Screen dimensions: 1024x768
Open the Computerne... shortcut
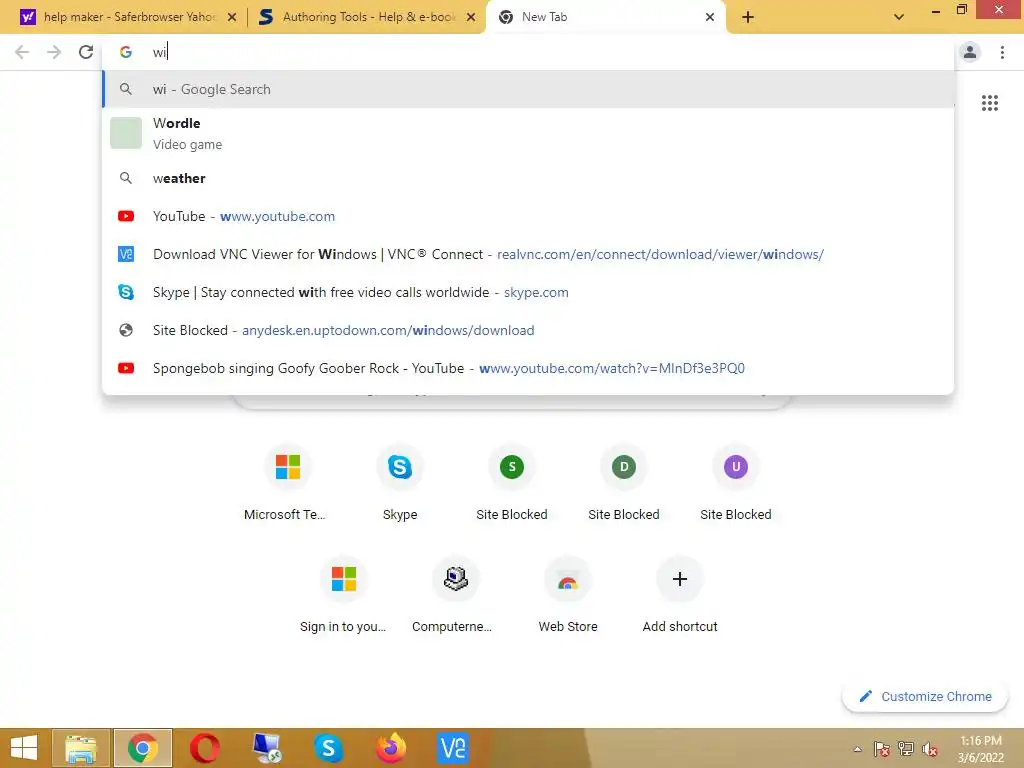(456, 596)
